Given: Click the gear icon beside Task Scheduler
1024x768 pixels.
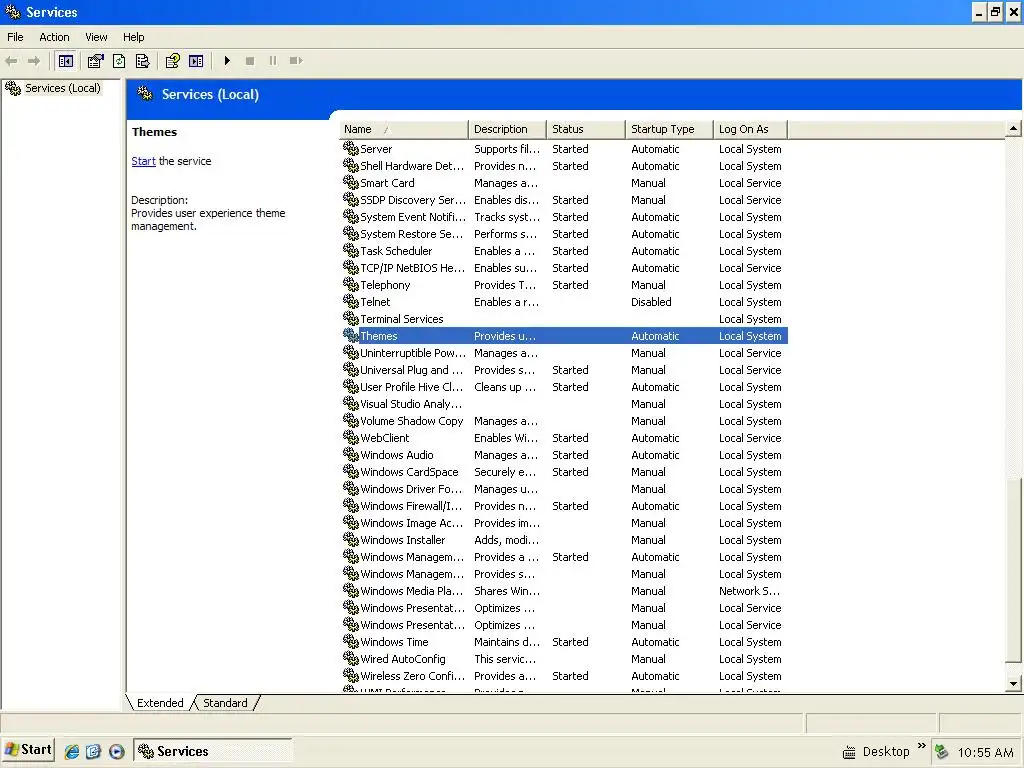Looking at the screenshot, I should (x=351, y=250).
